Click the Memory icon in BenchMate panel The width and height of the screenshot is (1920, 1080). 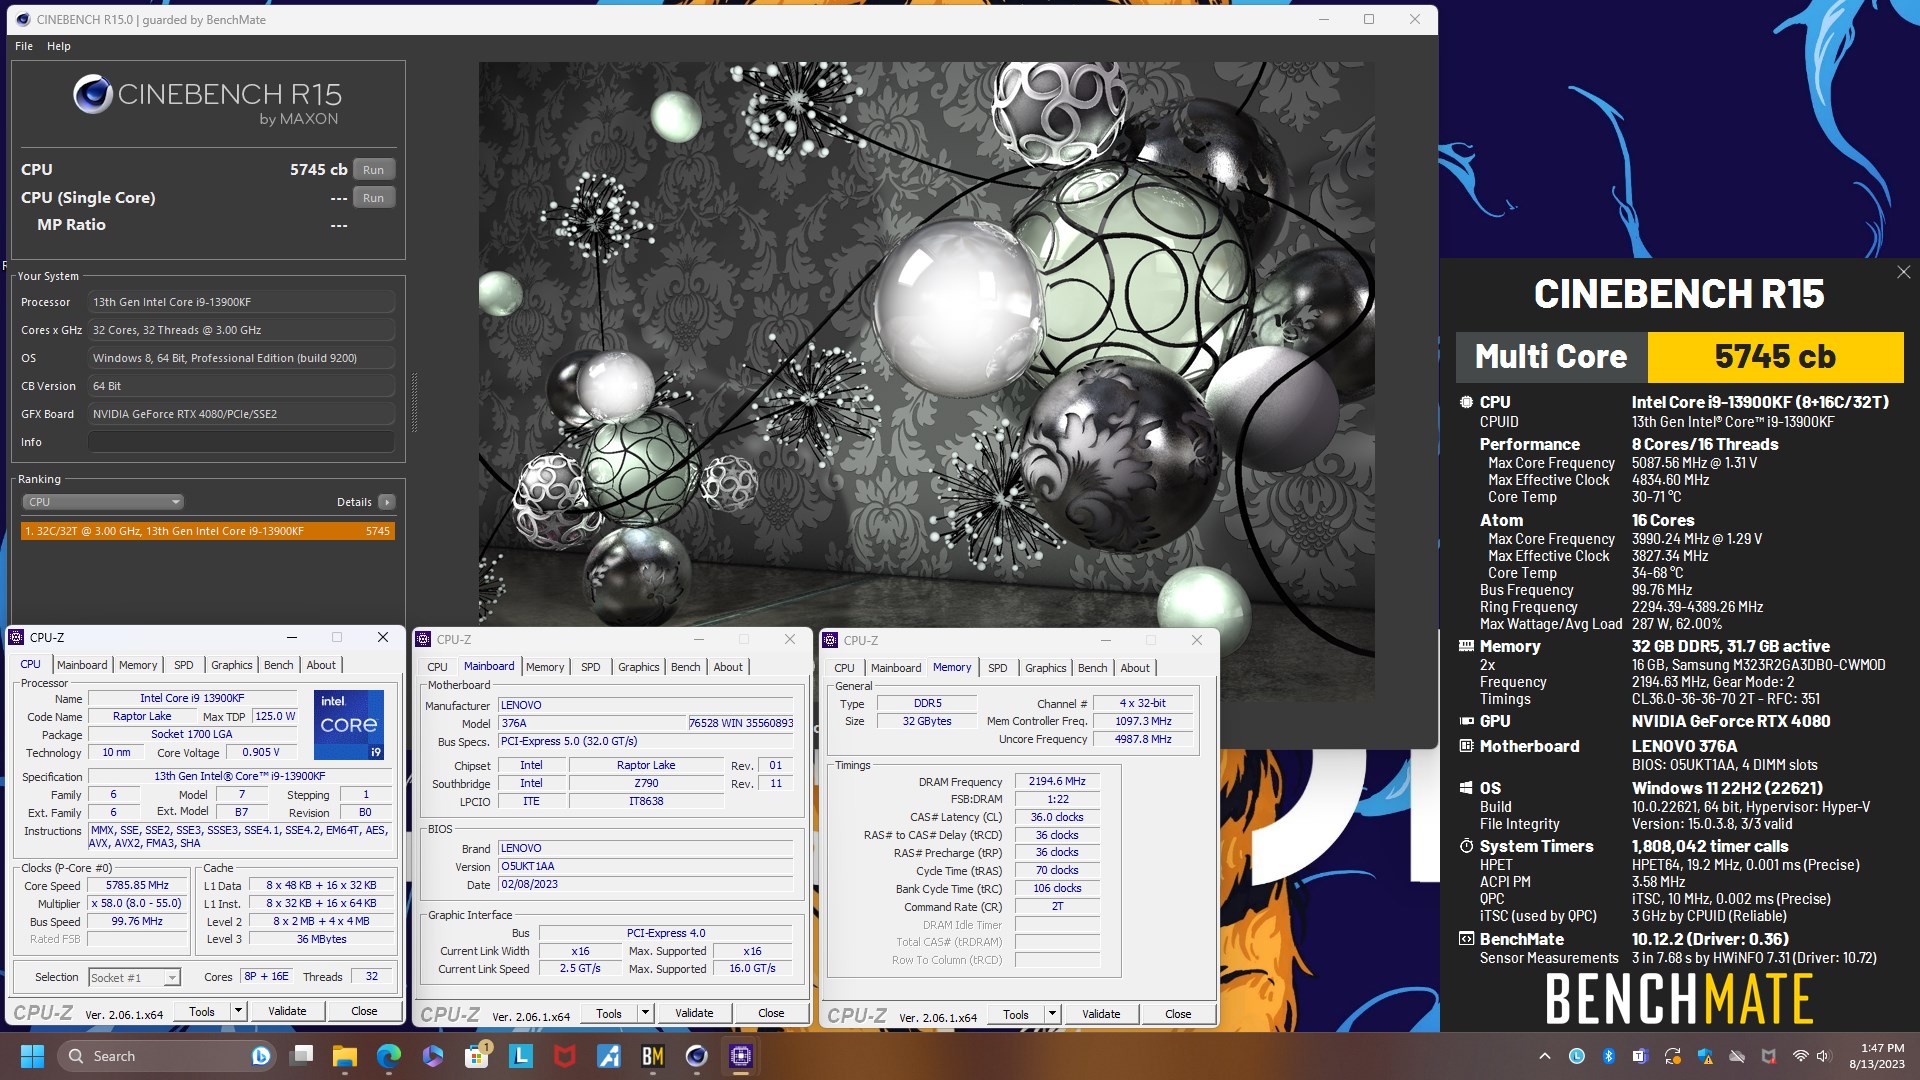coord(1466,646)
